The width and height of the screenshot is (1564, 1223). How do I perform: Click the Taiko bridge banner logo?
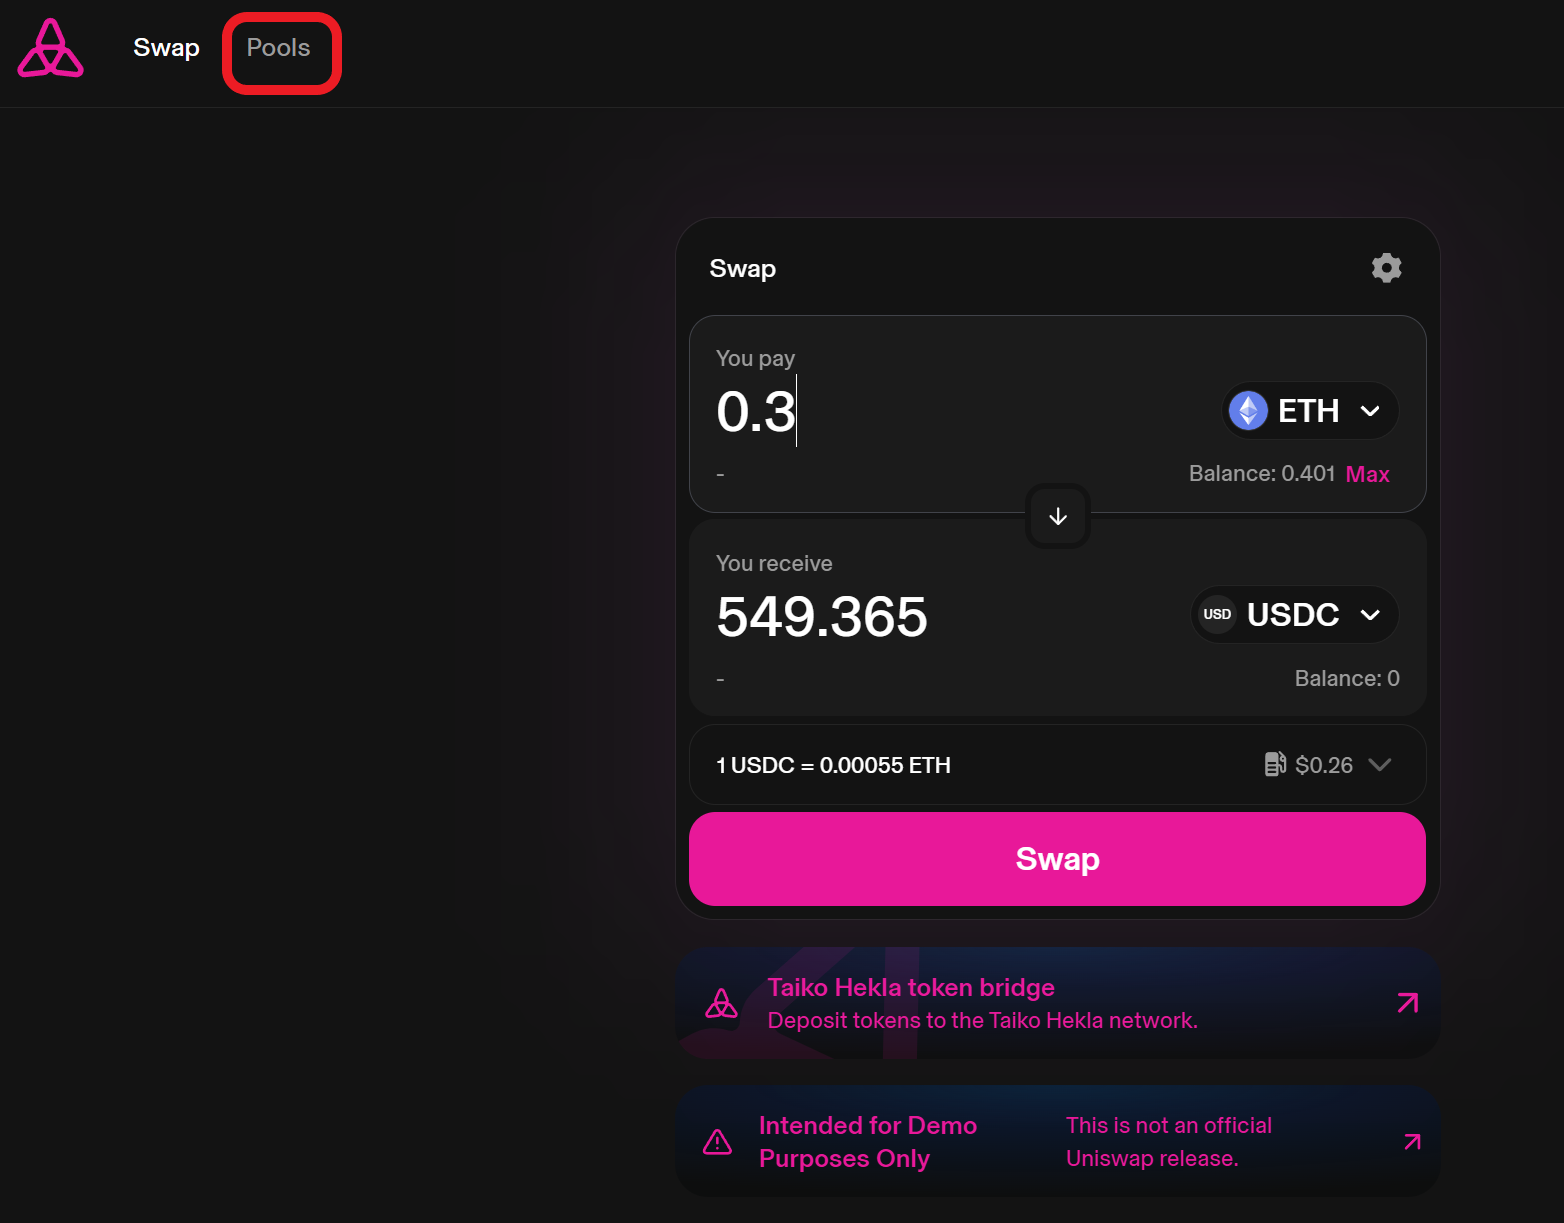[721, 1003]
